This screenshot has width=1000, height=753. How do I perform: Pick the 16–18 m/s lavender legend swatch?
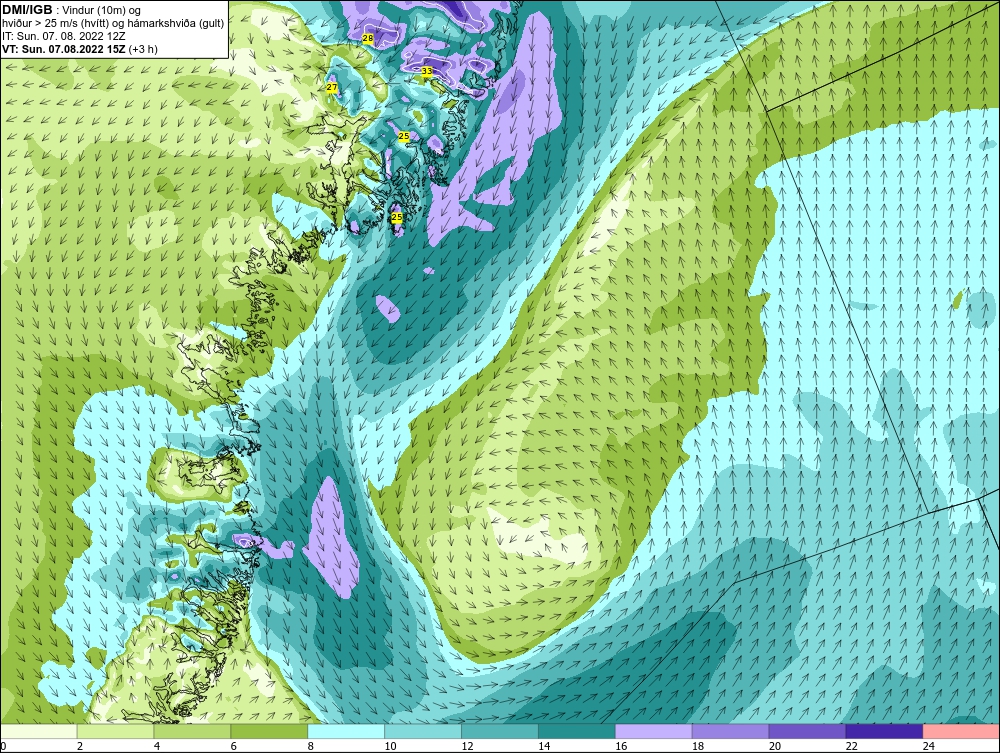(654, 731)
